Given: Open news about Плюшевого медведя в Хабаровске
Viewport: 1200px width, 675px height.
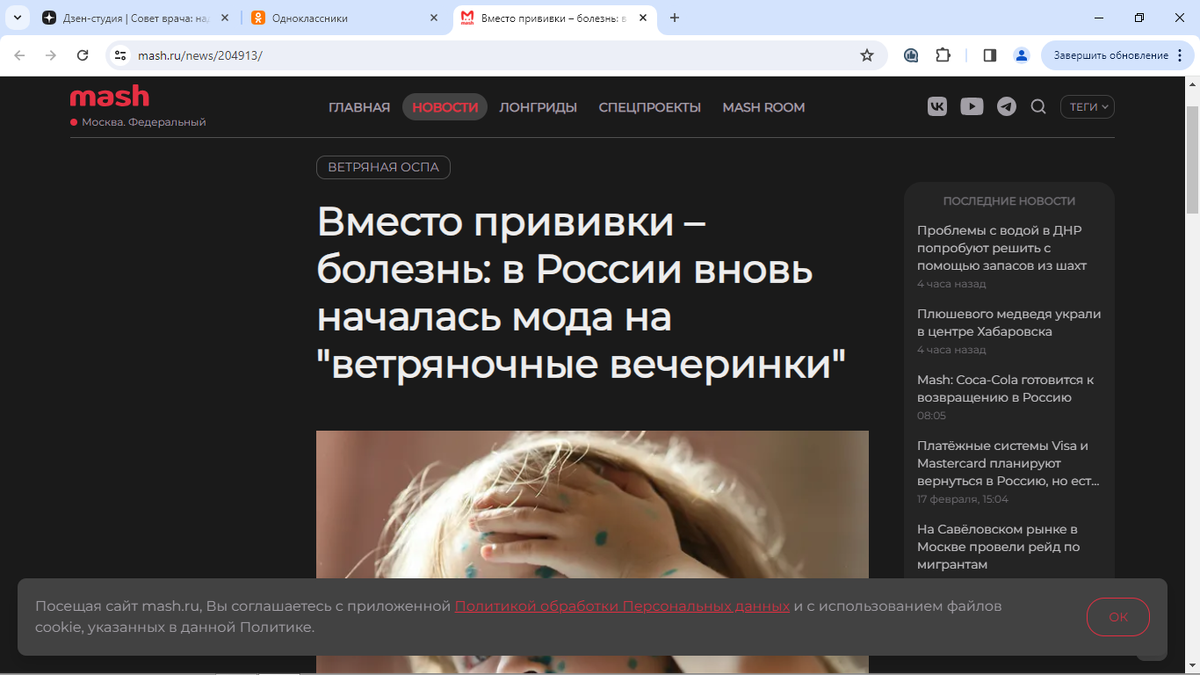Looking at the screenshot, I should point(1009,322).
